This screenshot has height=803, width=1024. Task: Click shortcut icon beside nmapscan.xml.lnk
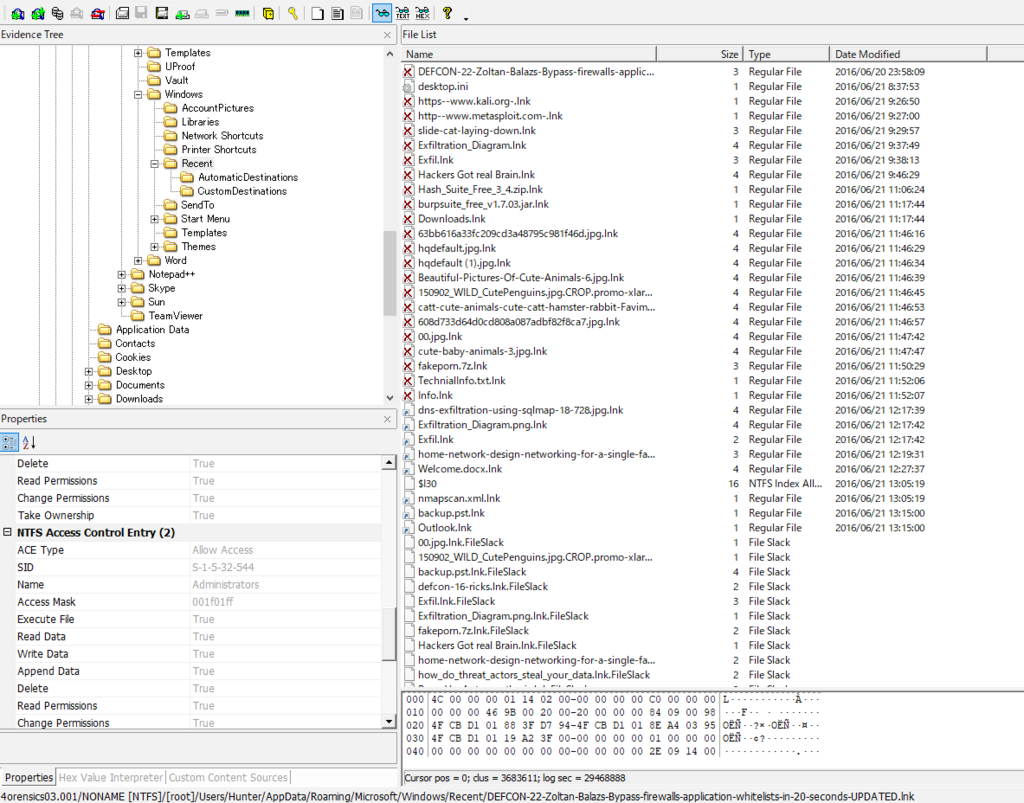[x=408, y=499]
